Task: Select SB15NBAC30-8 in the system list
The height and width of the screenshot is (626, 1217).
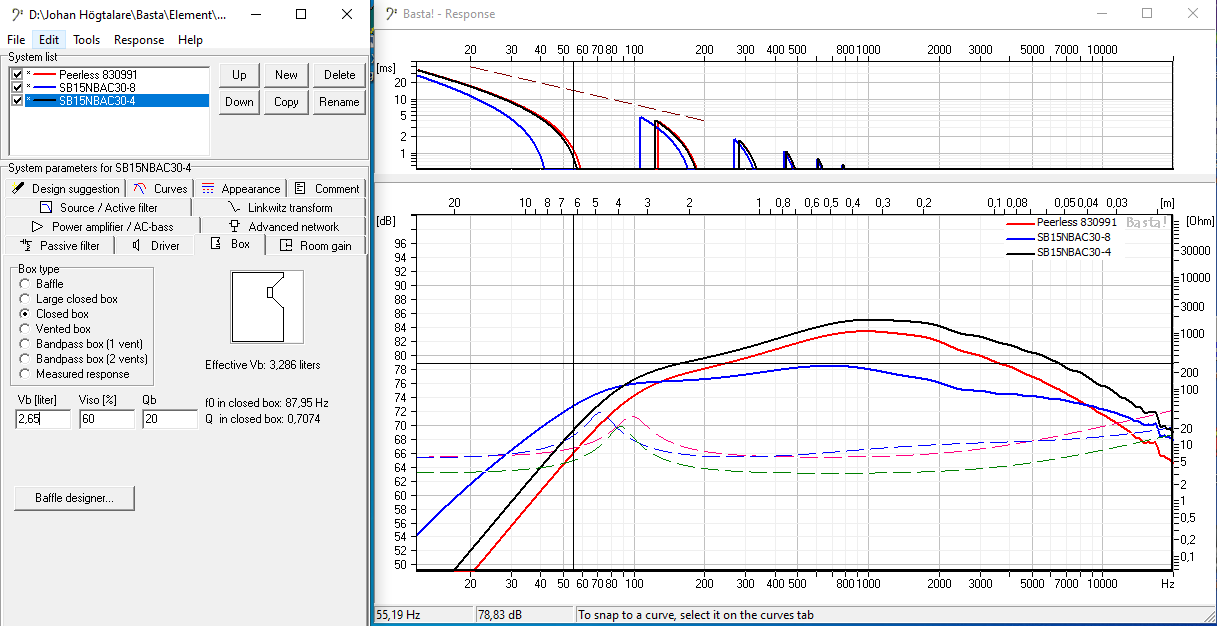Action: click(x=97, y=88)
